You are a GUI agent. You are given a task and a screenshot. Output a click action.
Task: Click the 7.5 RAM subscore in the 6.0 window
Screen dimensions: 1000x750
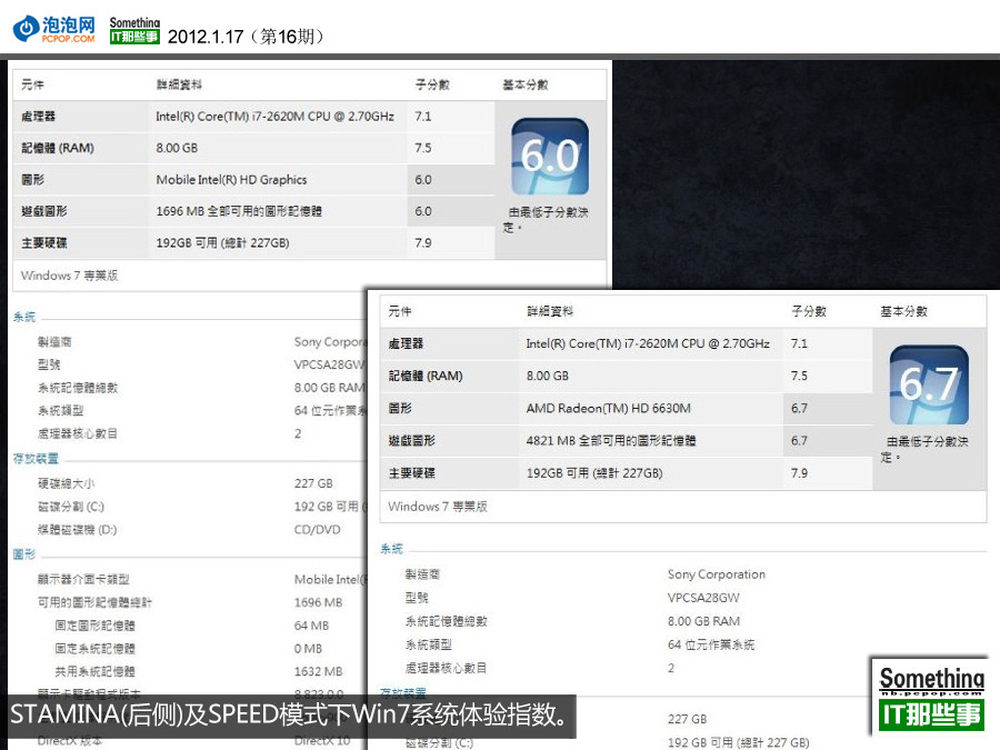pyautogui.click(x=423, y=148)
